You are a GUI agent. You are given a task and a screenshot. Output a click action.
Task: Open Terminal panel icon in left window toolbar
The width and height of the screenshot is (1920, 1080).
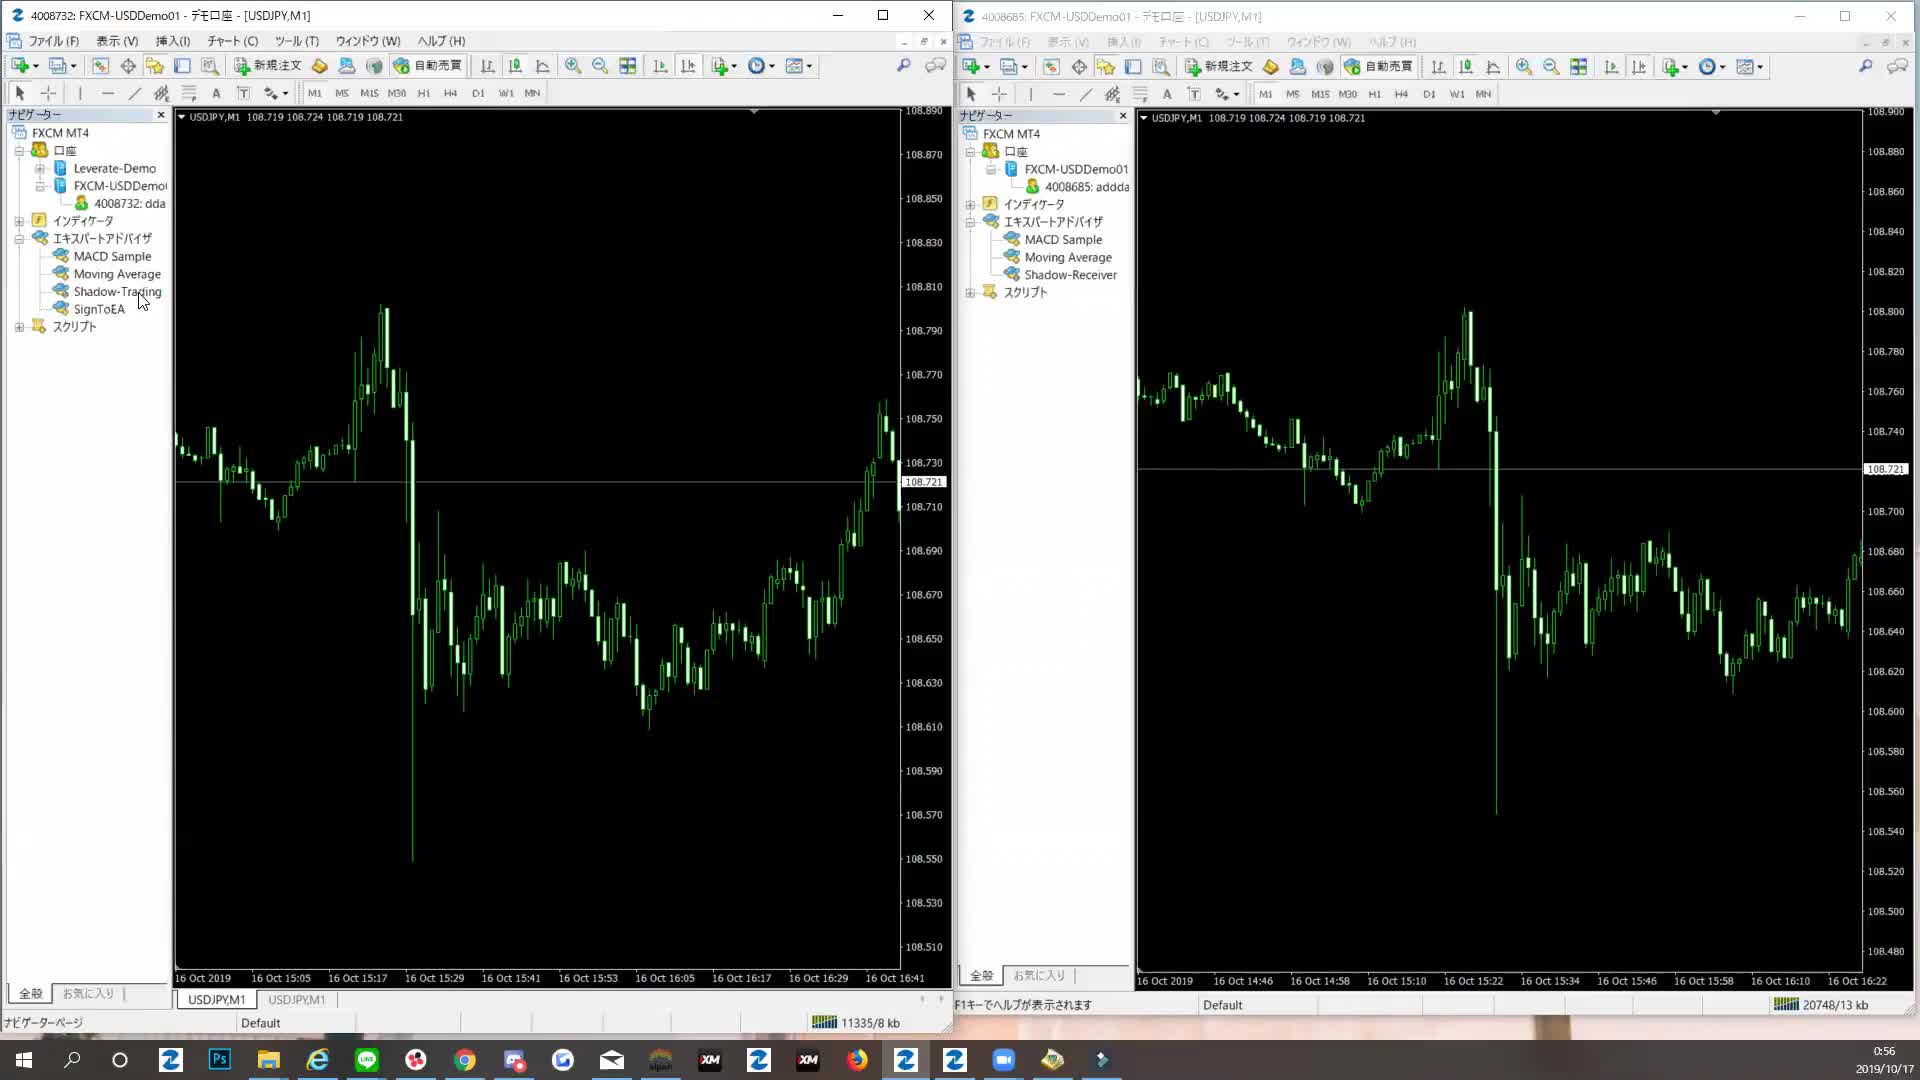182,66
